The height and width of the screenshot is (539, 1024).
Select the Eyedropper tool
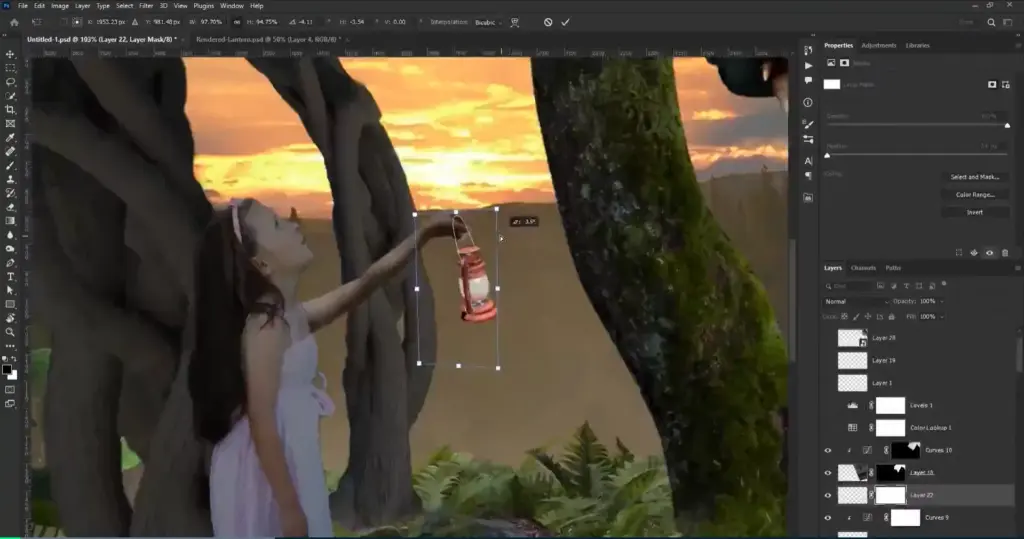10,138
